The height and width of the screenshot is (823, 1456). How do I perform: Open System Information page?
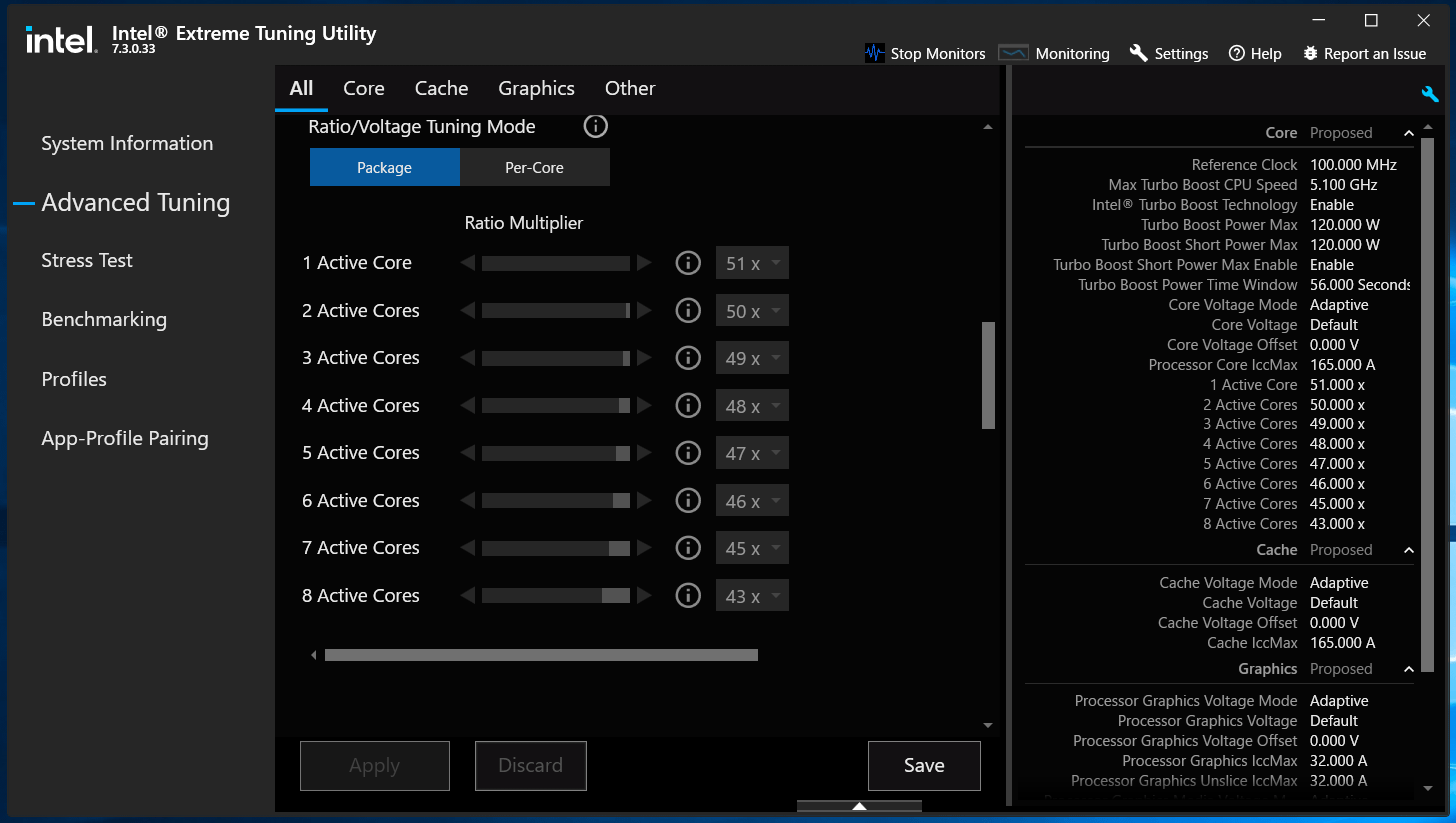point(127,143)
